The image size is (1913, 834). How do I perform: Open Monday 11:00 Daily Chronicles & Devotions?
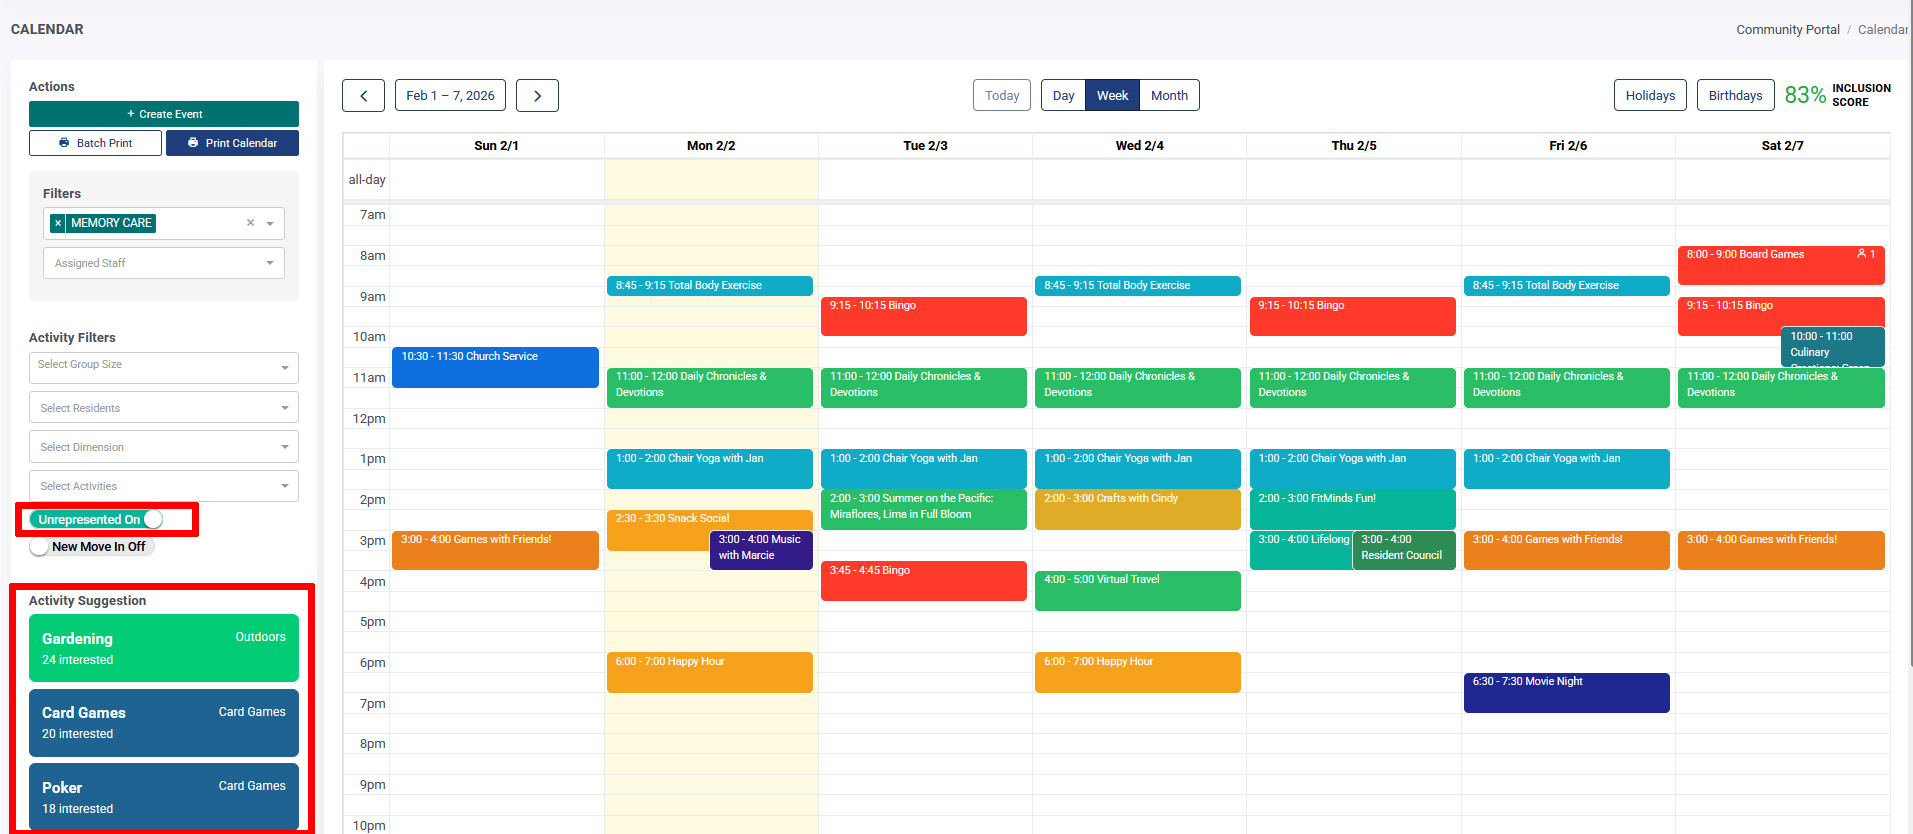[x=709, y=388]
